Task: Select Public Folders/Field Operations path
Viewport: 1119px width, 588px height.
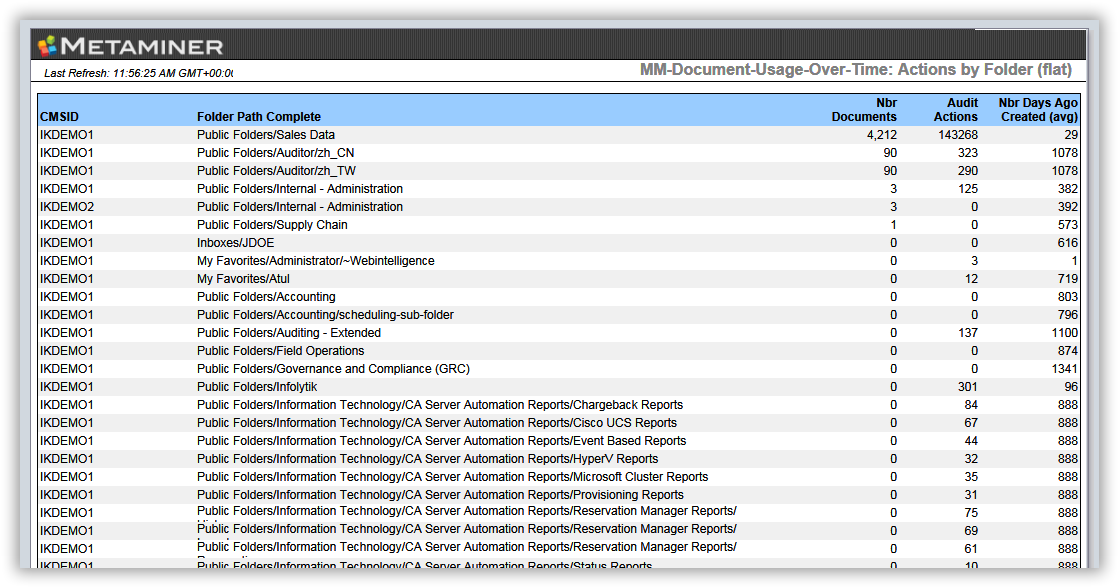Action: (280, 351)
